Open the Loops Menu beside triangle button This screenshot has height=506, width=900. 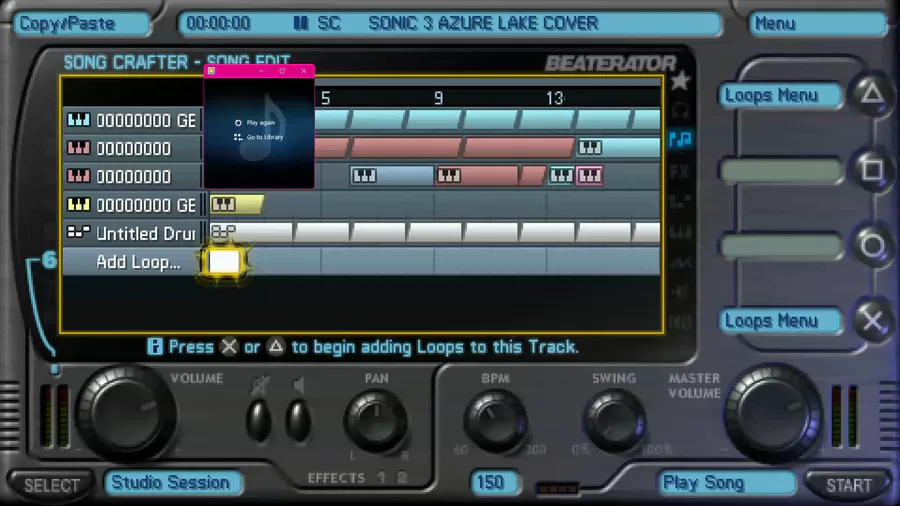pos(780,95)
